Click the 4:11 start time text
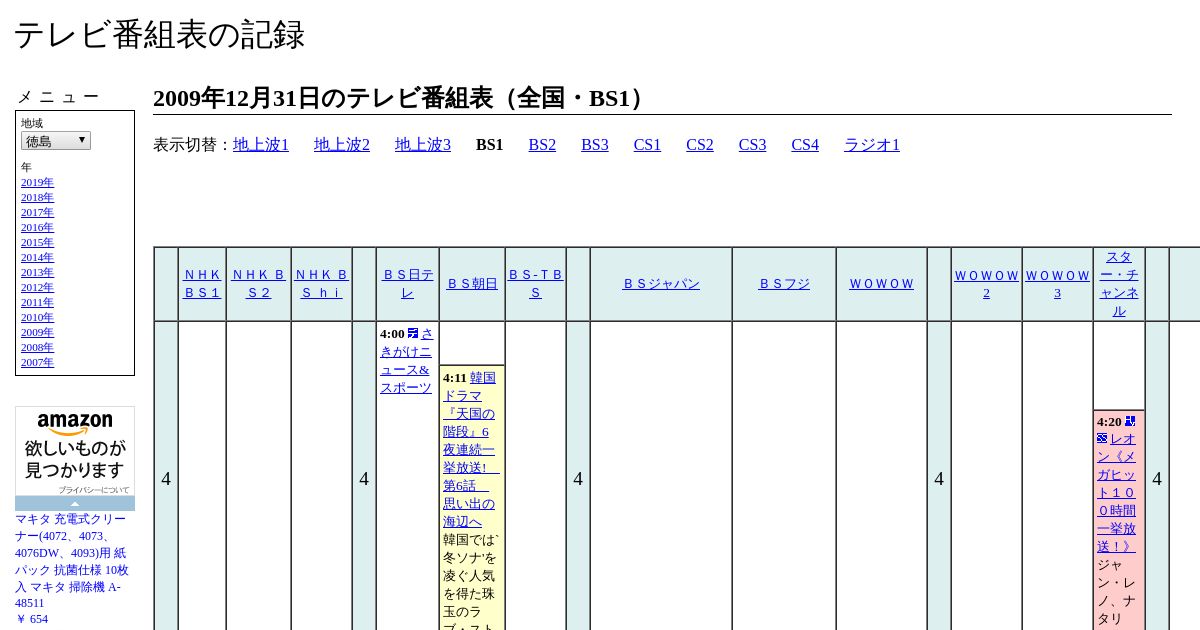Viewport: 1200px width, 630px height. point(455,378)
